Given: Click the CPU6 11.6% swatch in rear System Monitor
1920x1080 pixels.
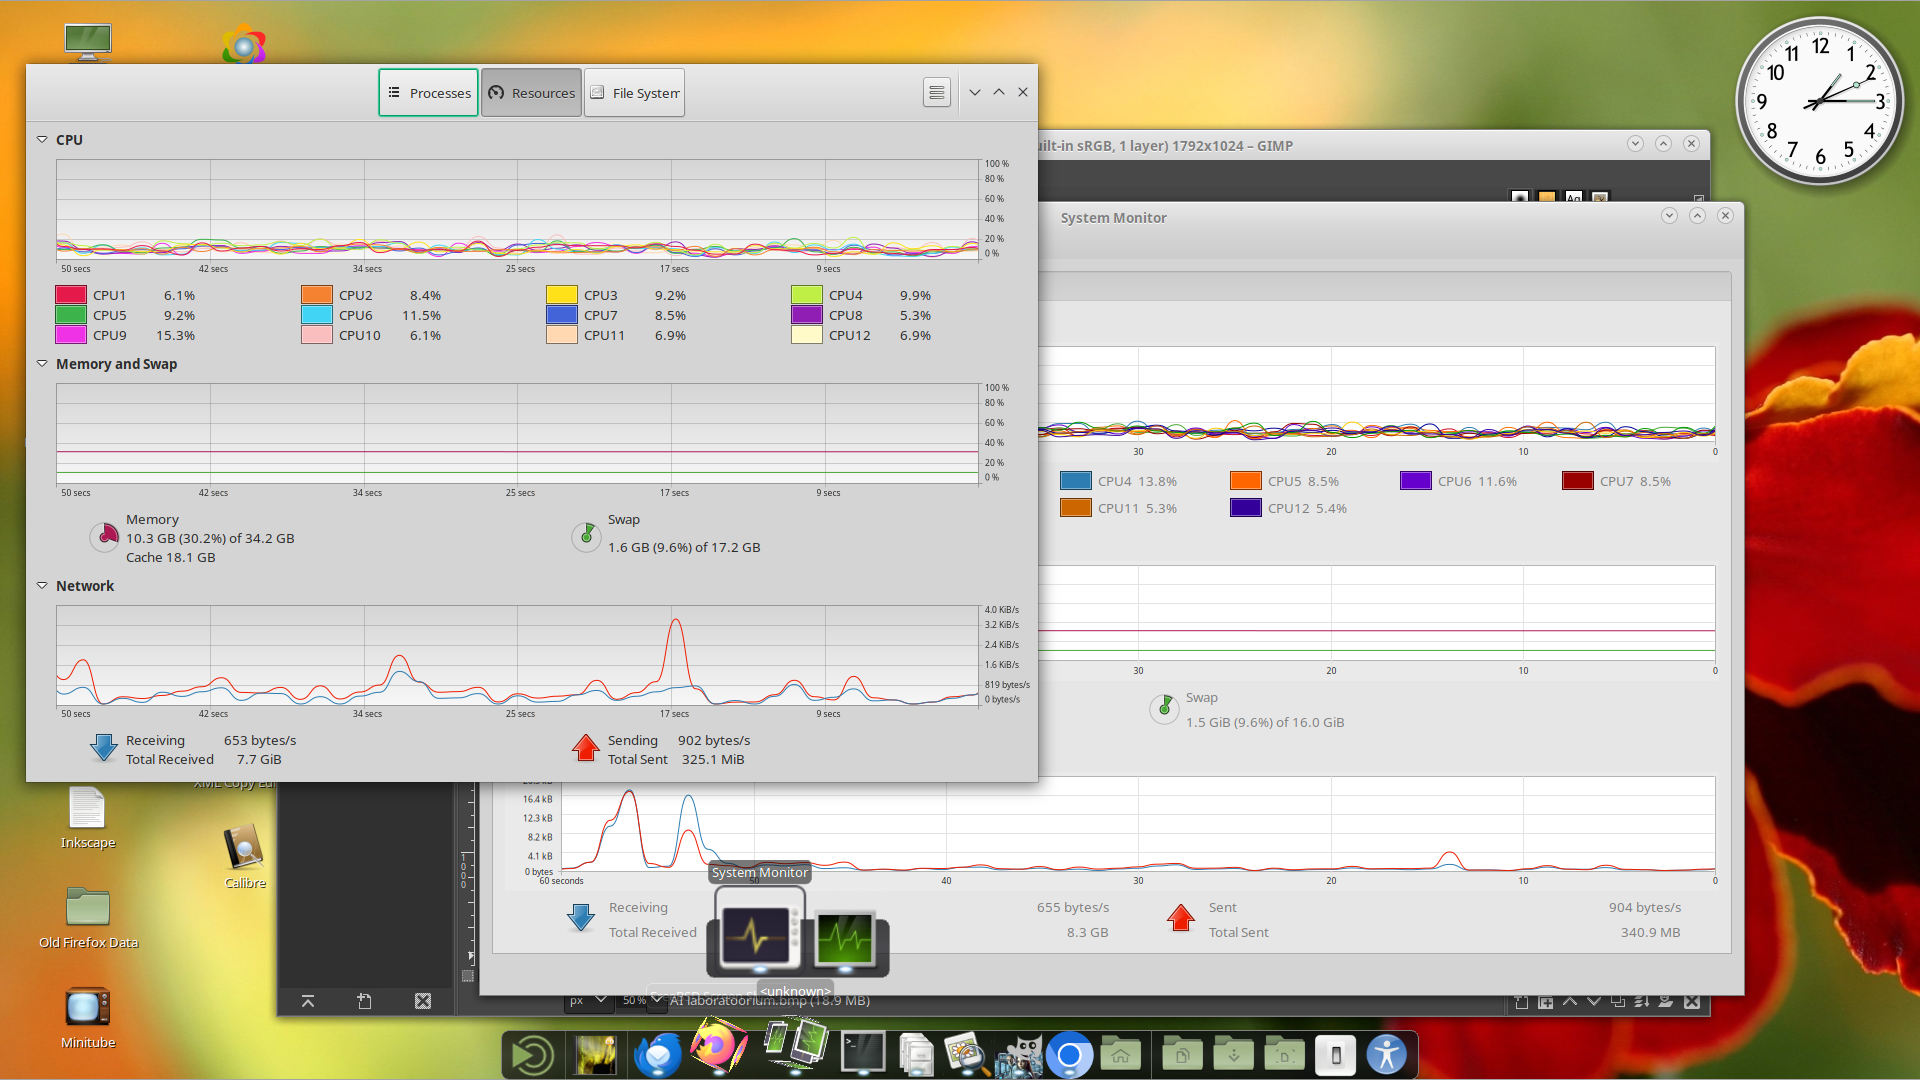Looking at the screenshot, I should pyautogui.click(x=1416, y=481).
